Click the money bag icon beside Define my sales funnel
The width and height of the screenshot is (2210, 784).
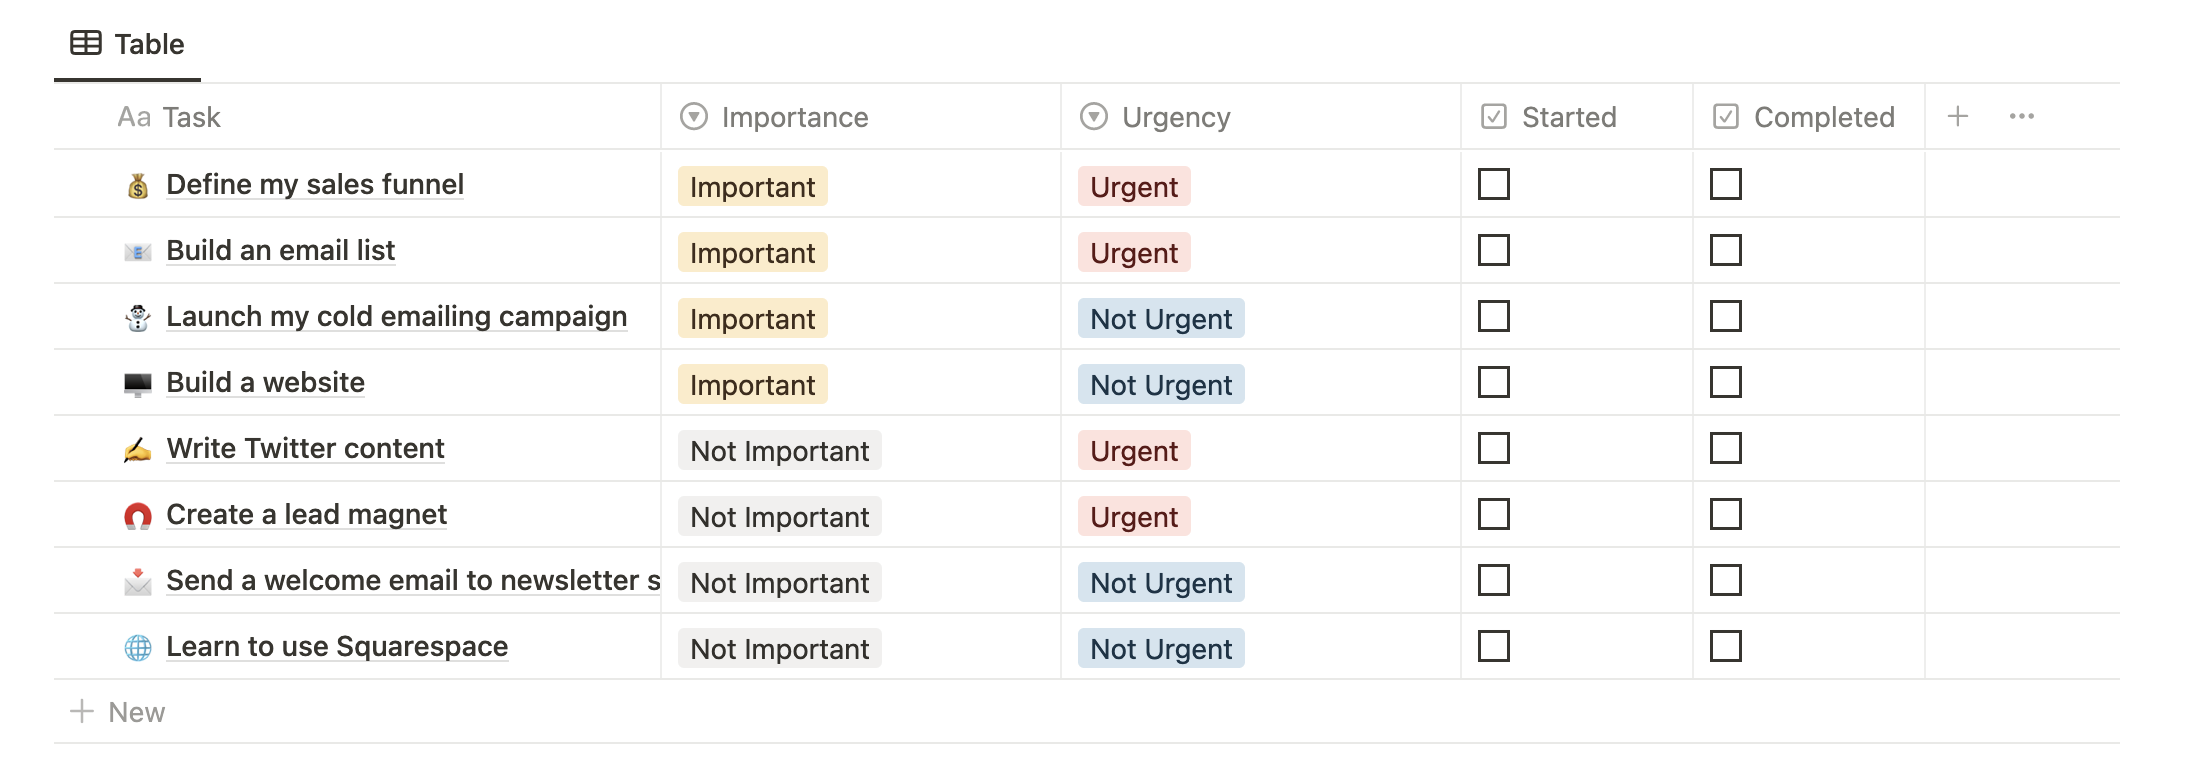pyautogui.click(x=138, y=186)
